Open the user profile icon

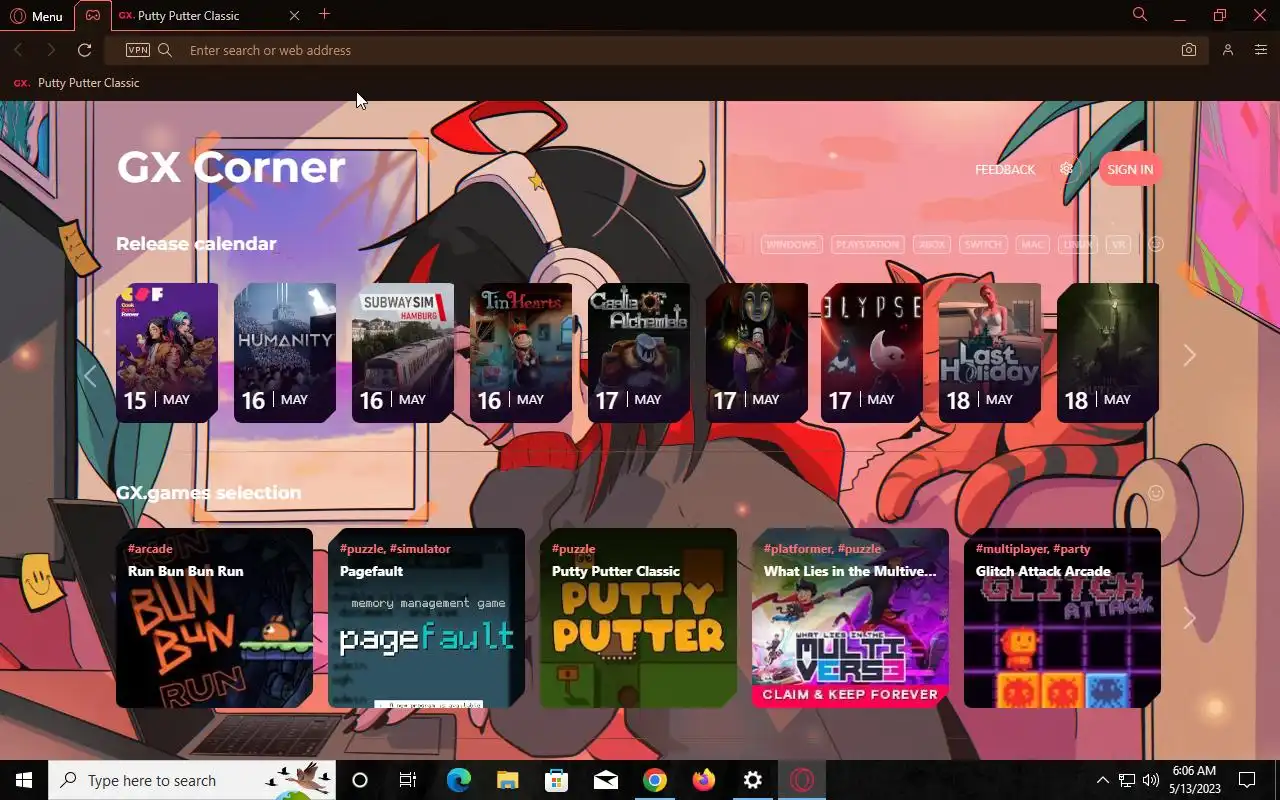[1228, 50]
